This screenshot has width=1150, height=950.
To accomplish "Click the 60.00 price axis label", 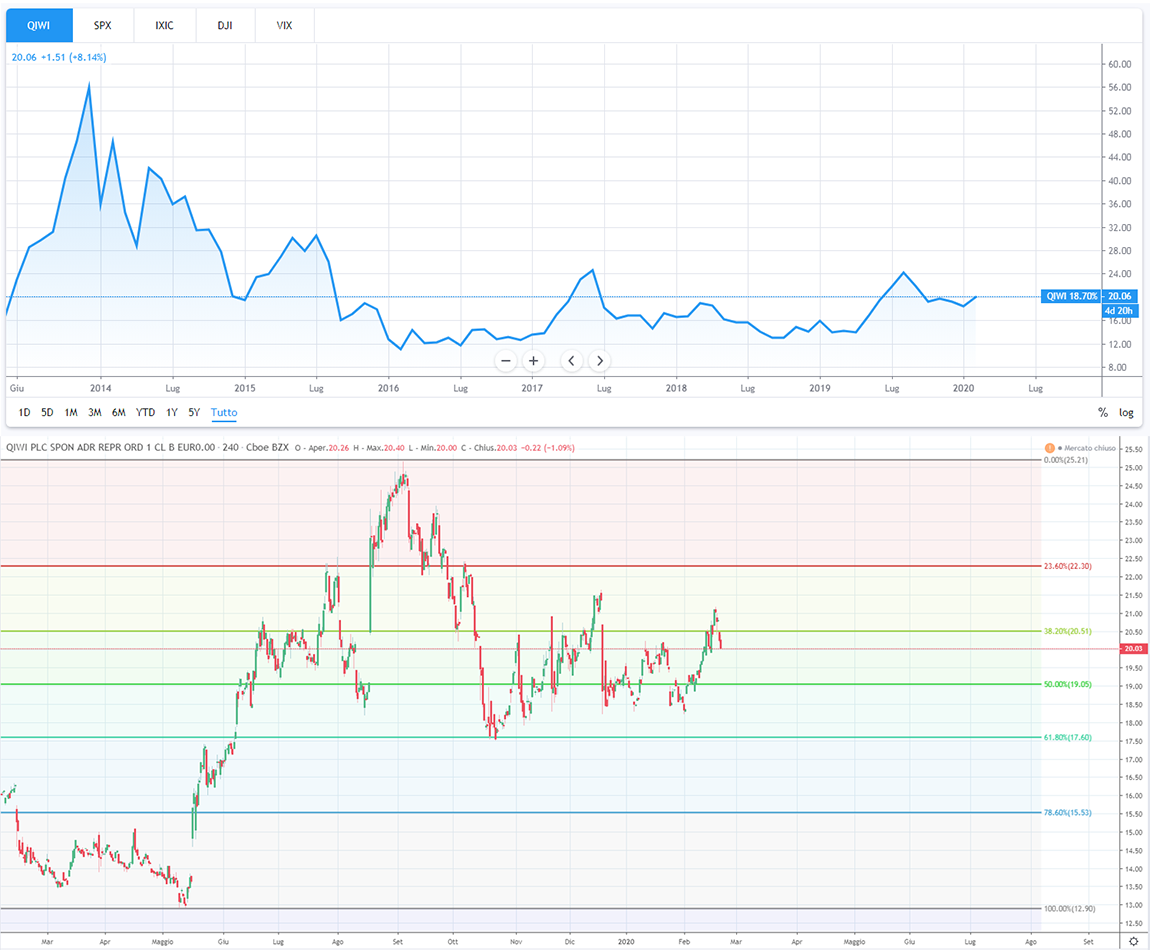I will (1119, 65).
